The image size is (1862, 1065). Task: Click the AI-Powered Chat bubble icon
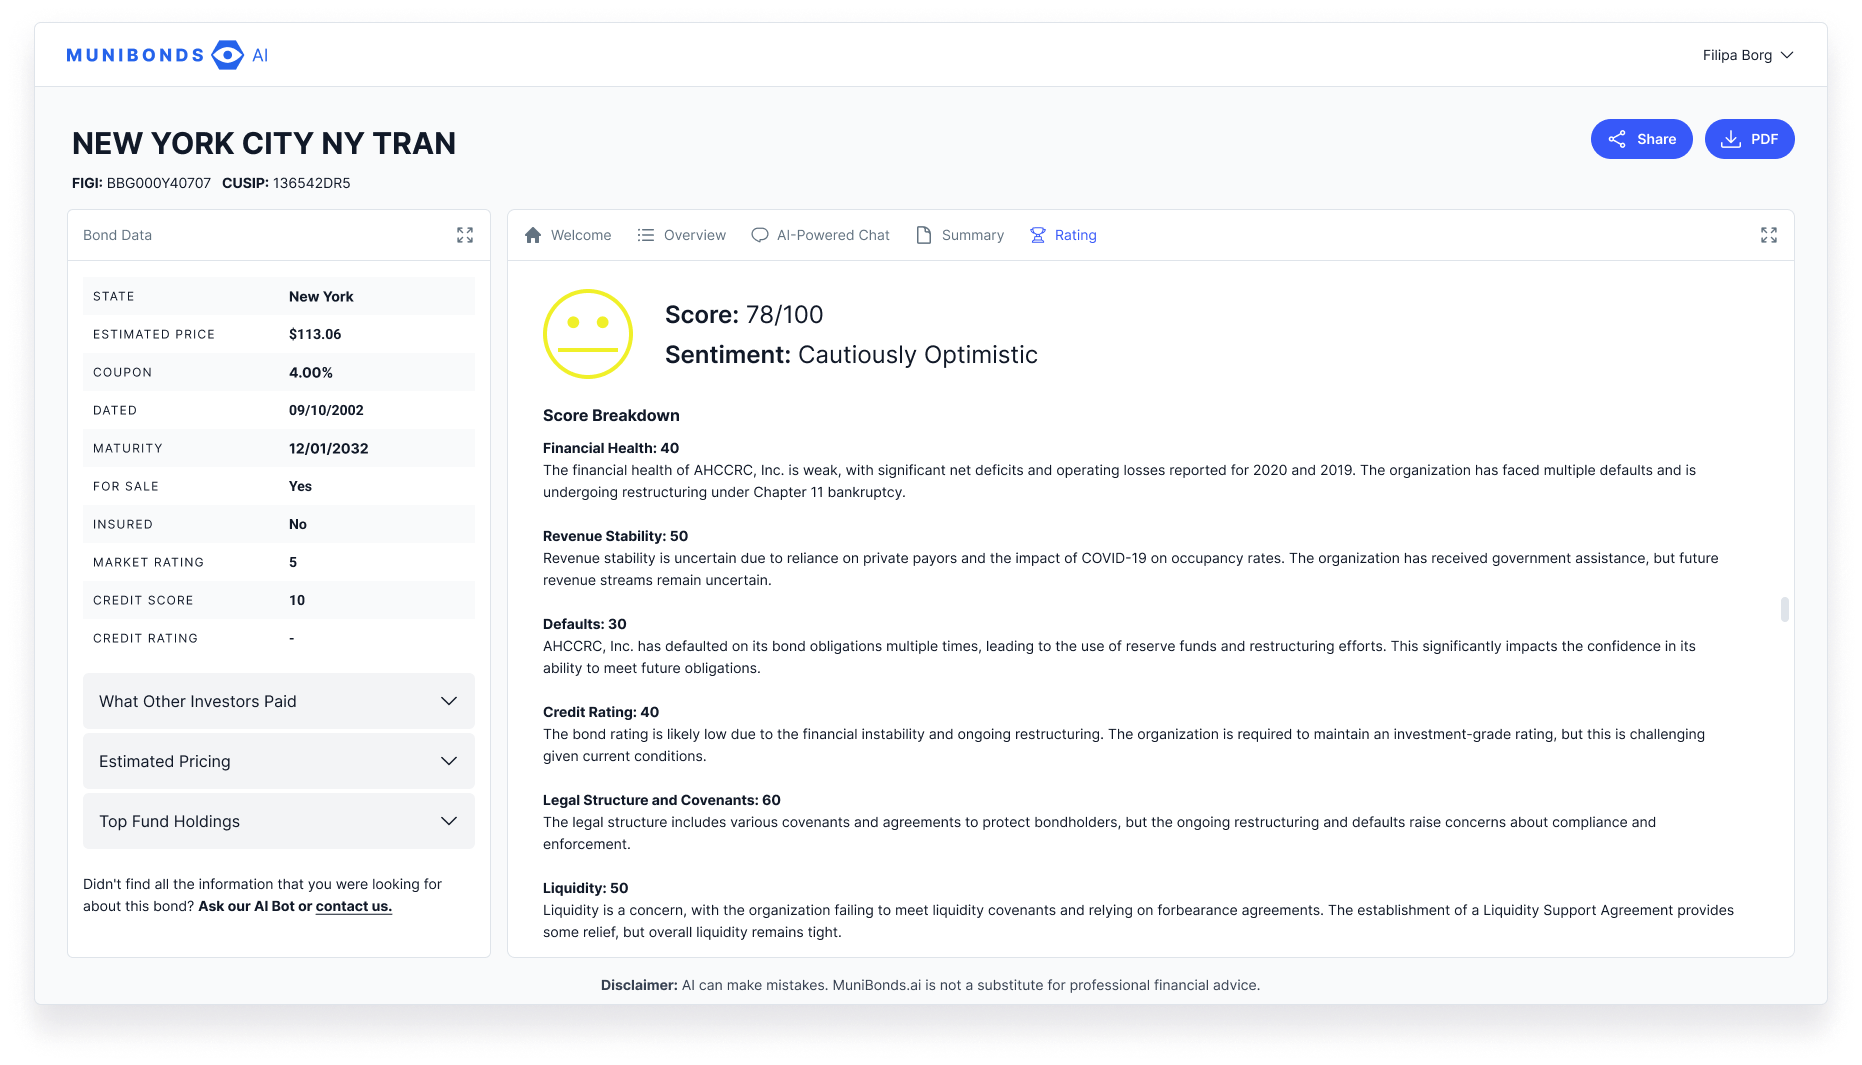(760, 235)
